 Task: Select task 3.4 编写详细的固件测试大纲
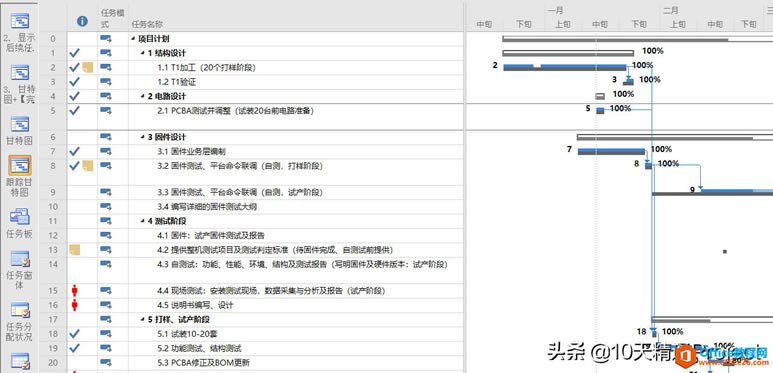207,207
